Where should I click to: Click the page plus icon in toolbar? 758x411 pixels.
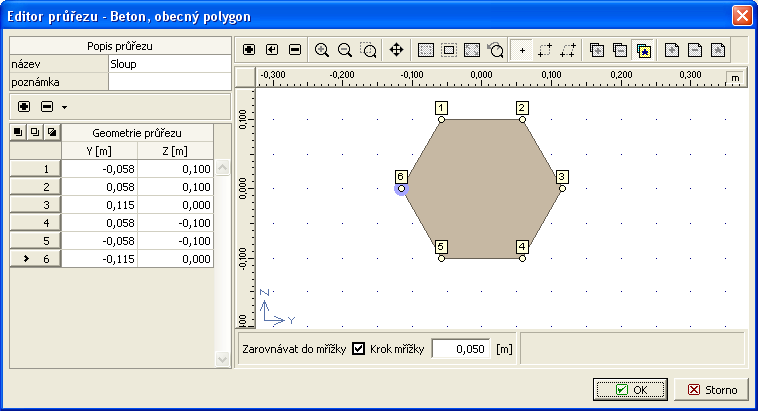[x=672, y=50]
